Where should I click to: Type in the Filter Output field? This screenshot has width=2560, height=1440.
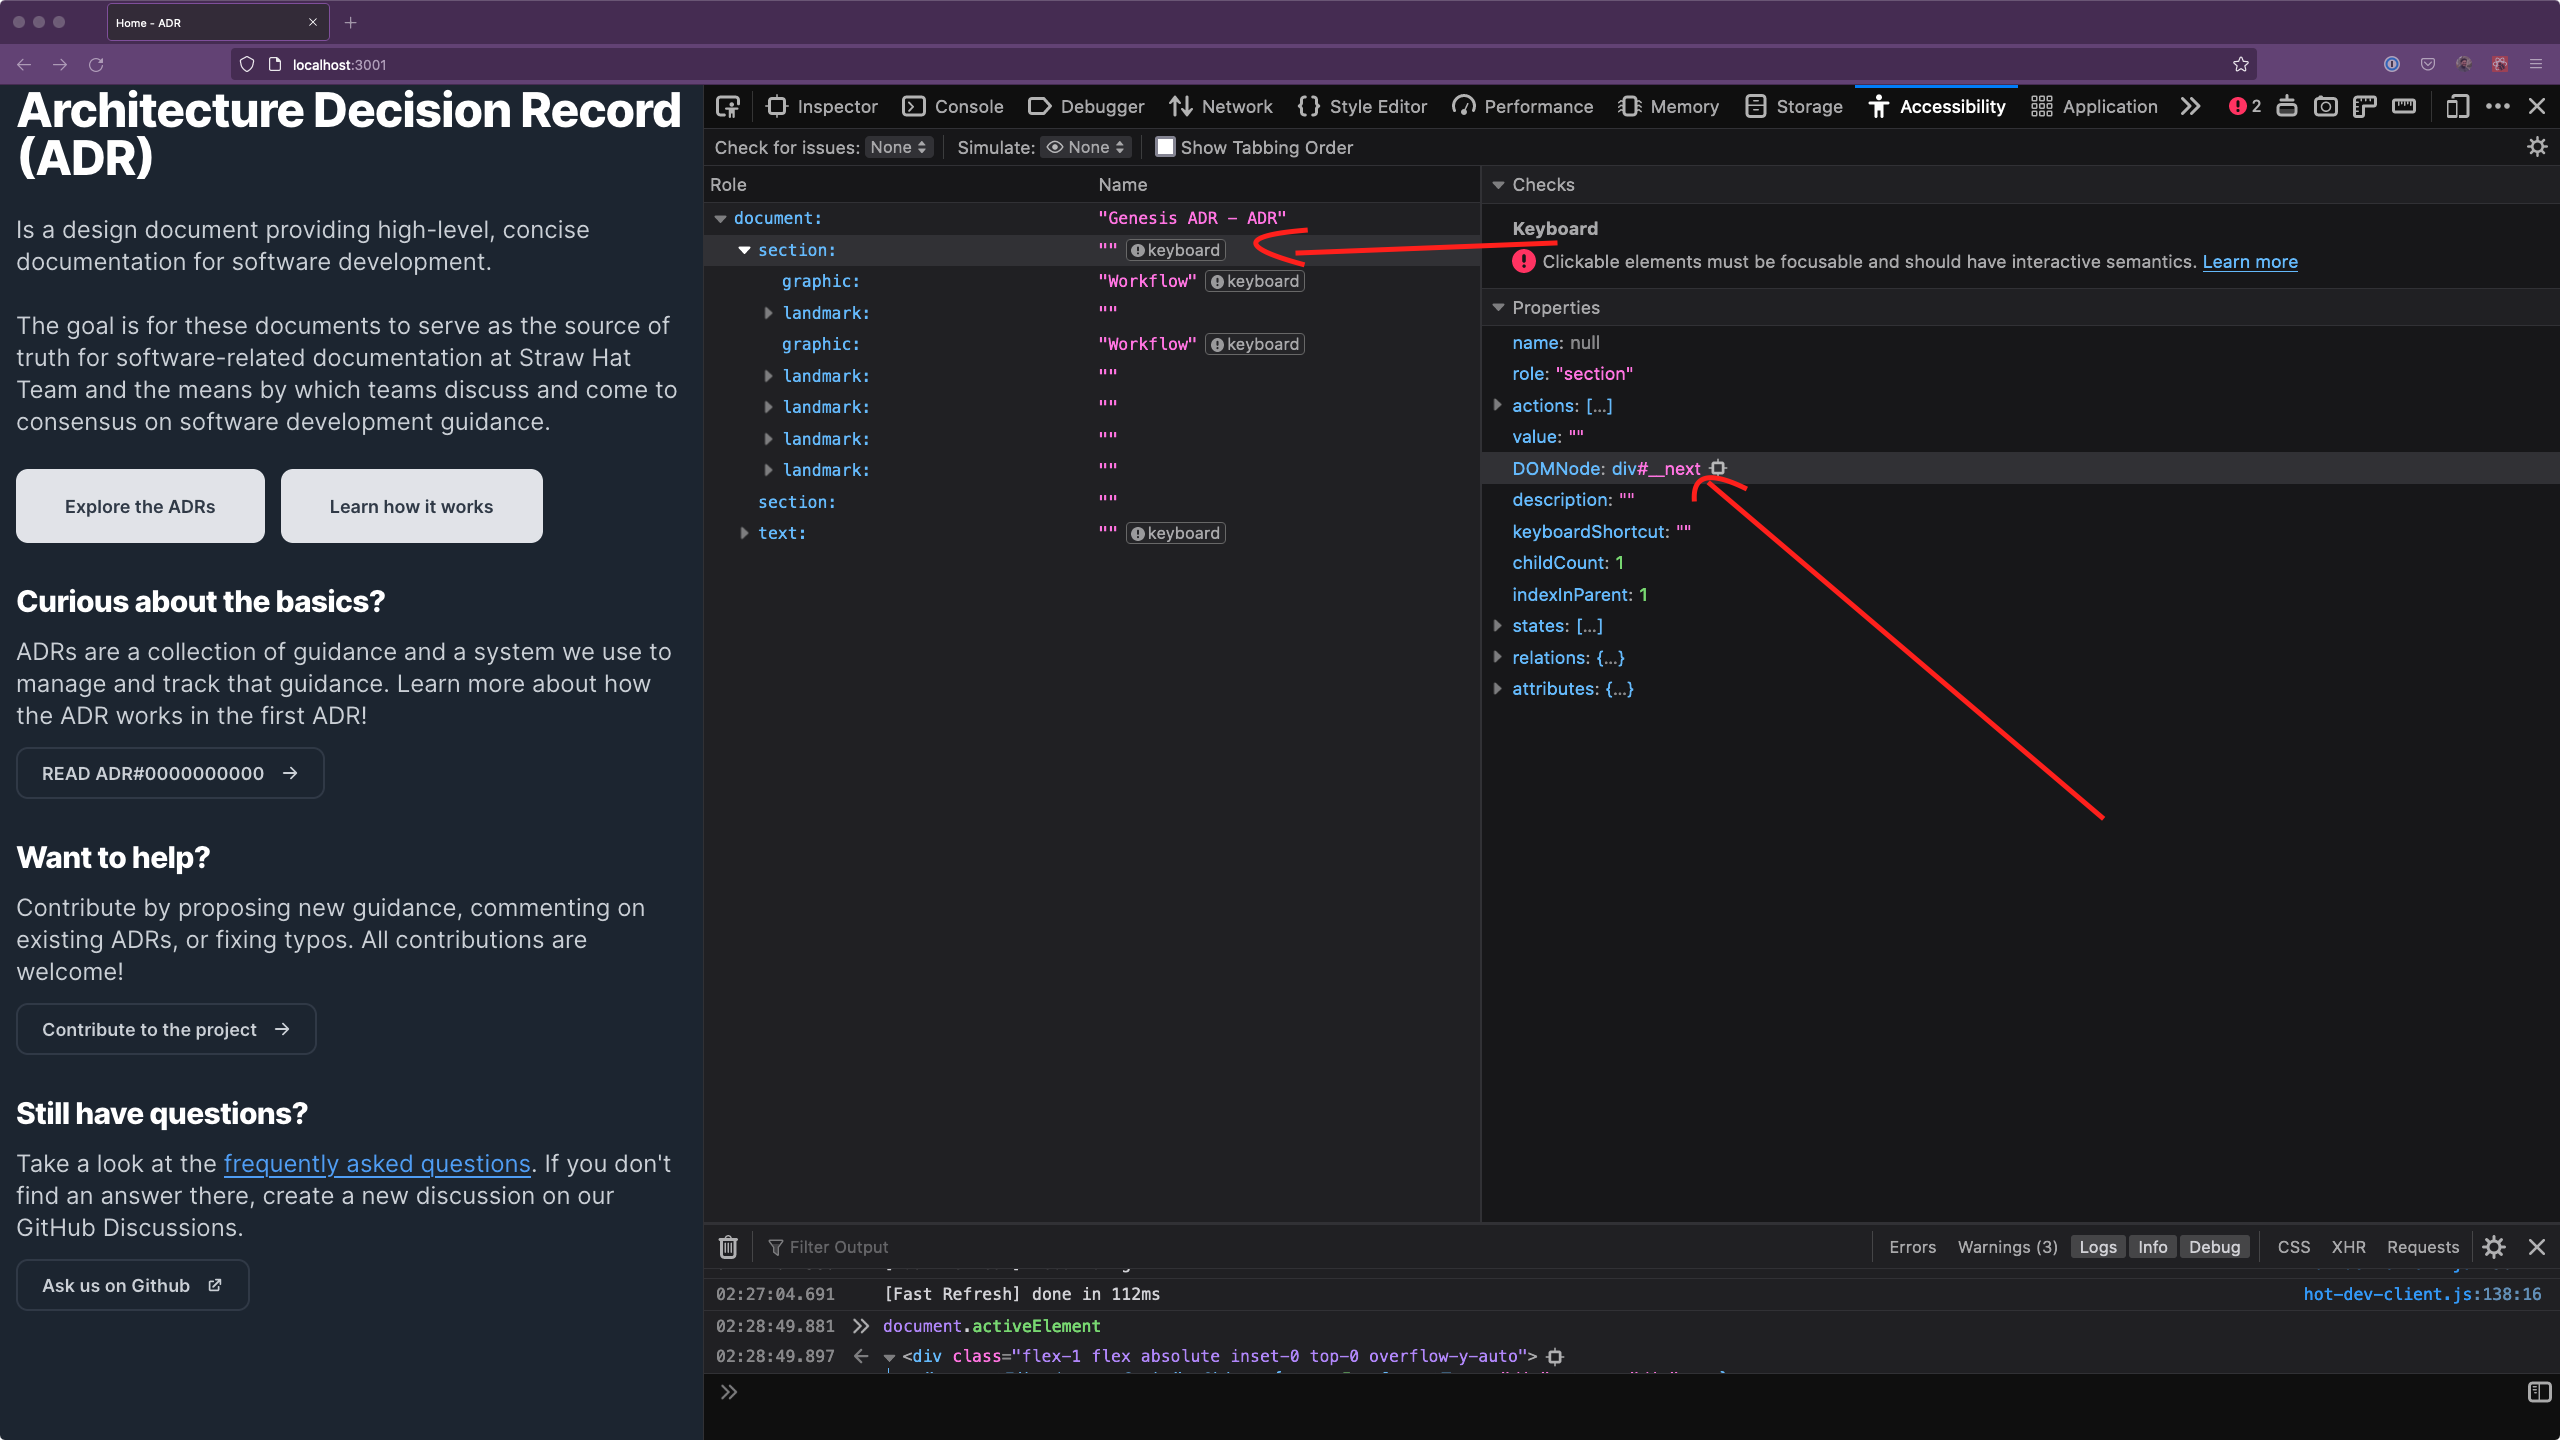[900, 1246]
